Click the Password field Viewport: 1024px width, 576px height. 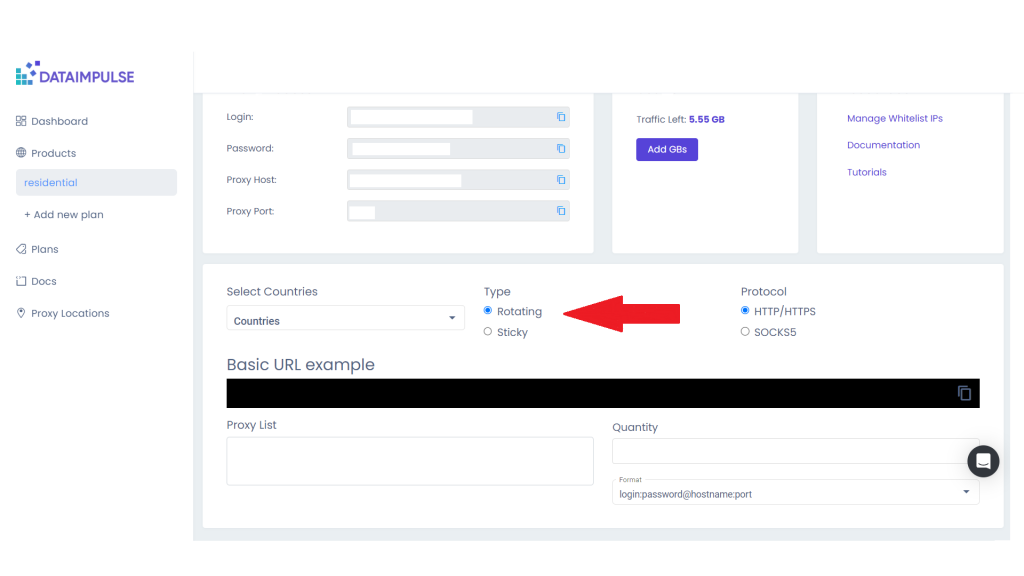click(458, 148)
